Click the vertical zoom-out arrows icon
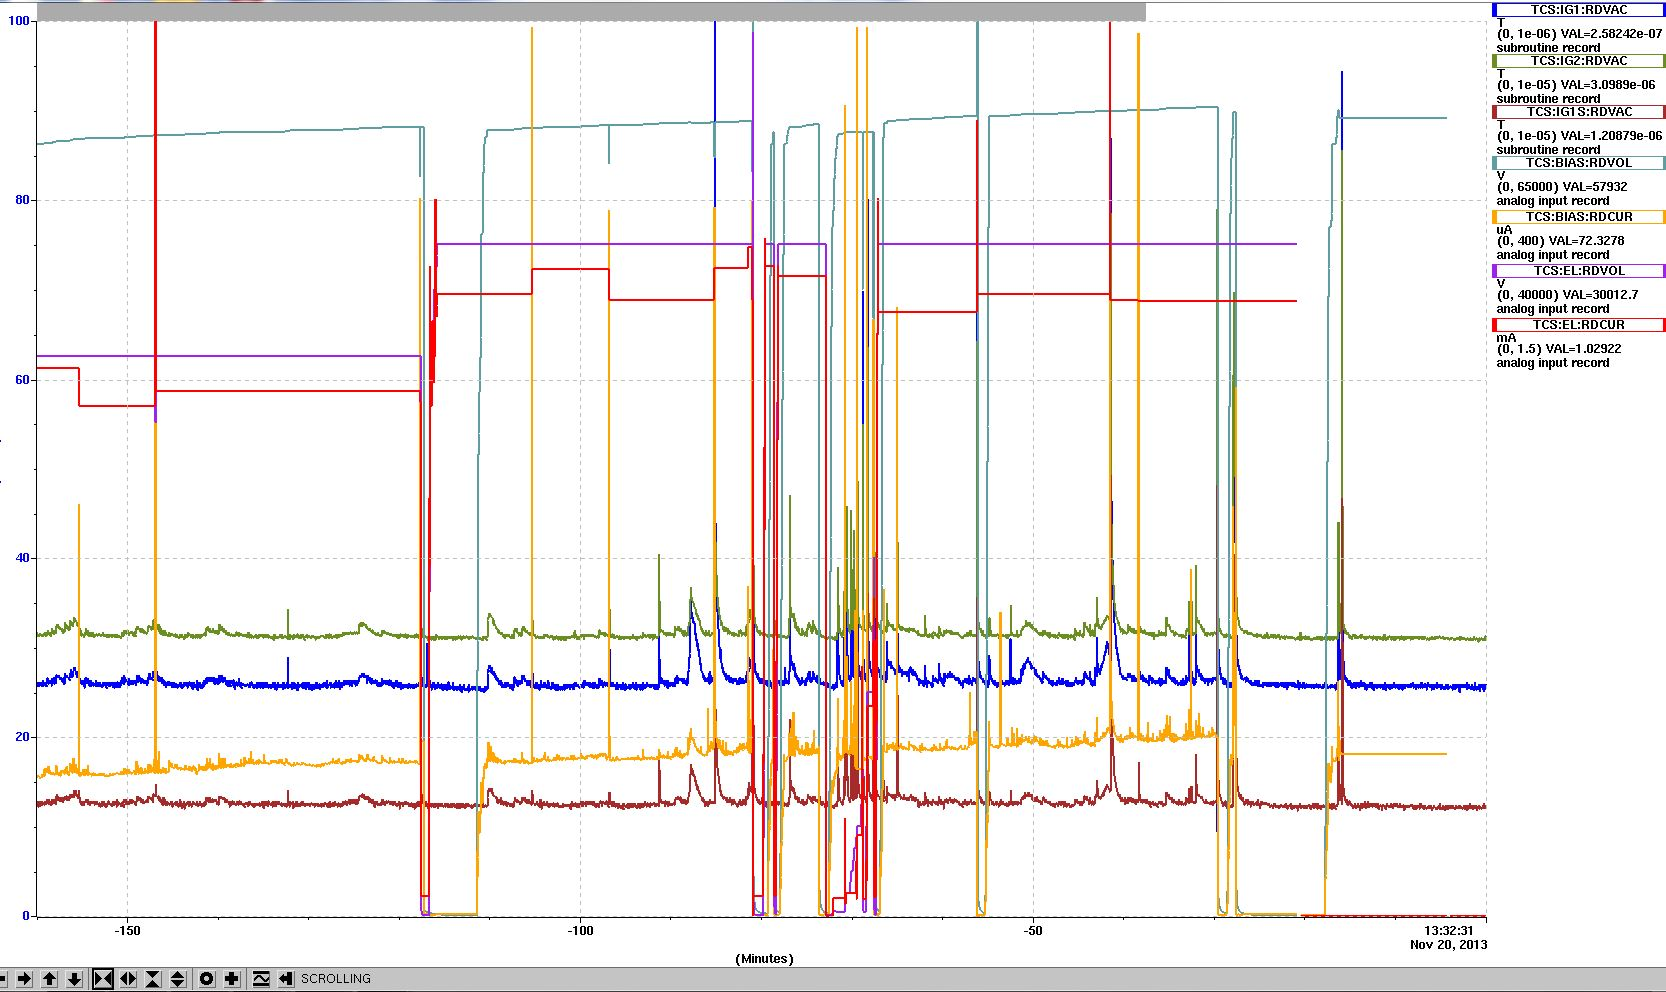Screen dimensions: 1666x992 coord(178,979)
